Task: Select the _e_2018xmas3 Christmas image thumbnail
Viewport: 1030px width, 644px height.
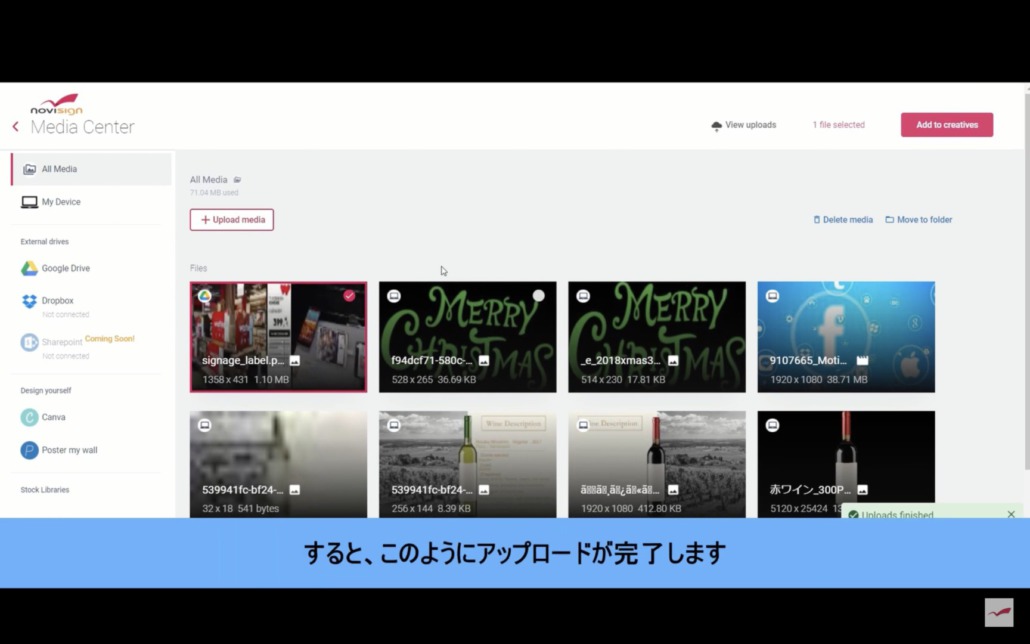Action: [656, 336]
